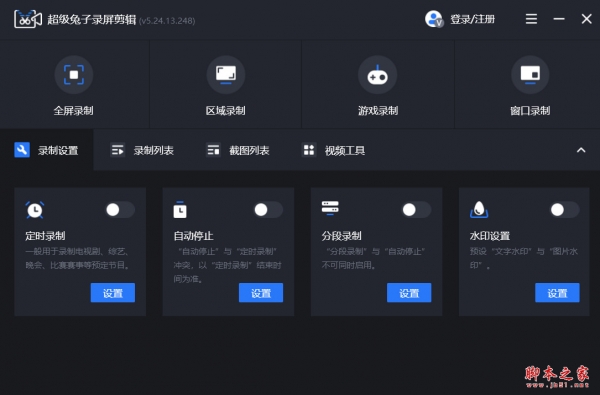Screen dimensions: 600x395
Task: Click 设置 button under 定时录制
Action: pos(113,293)
